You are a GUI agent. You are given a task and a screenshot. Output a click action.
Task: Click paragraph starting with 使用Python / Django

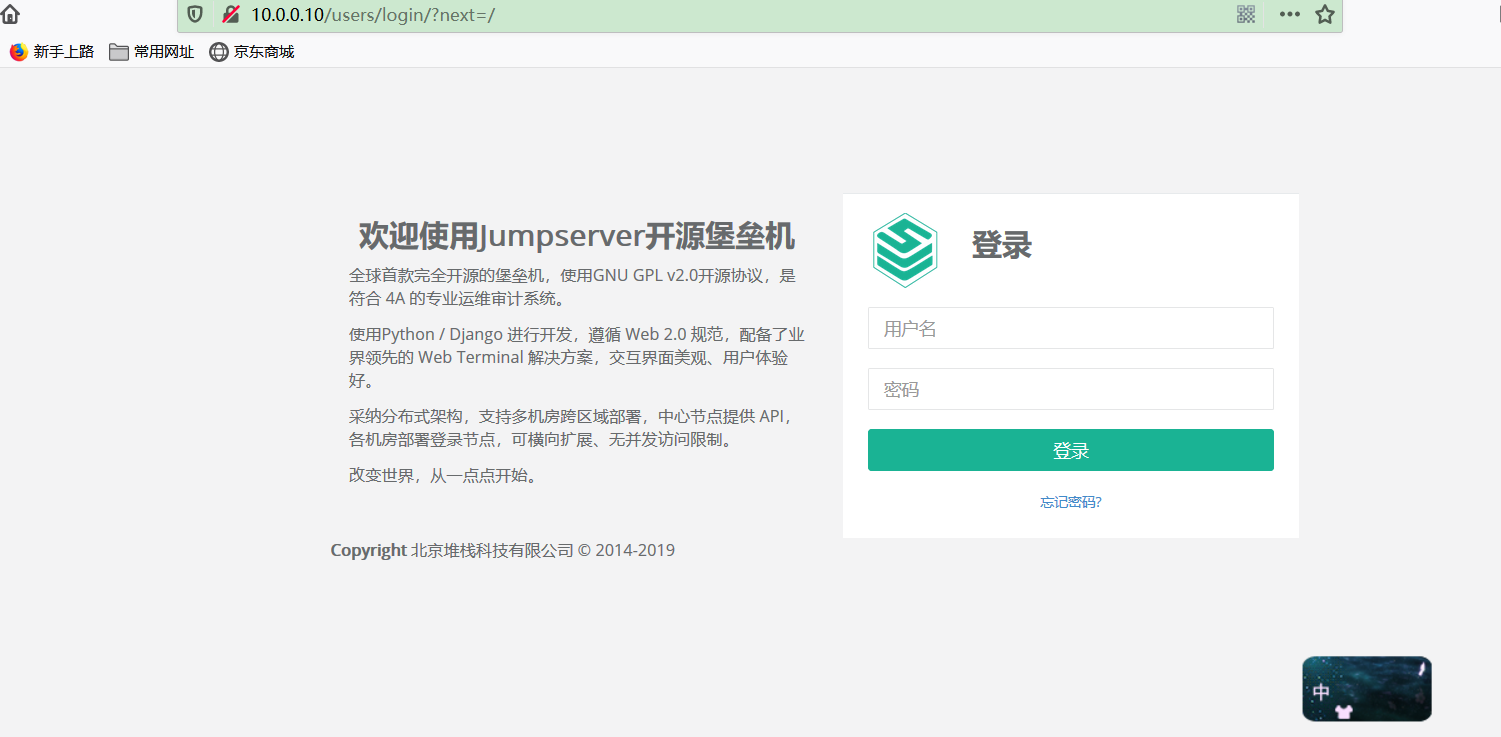coord(577,357)
